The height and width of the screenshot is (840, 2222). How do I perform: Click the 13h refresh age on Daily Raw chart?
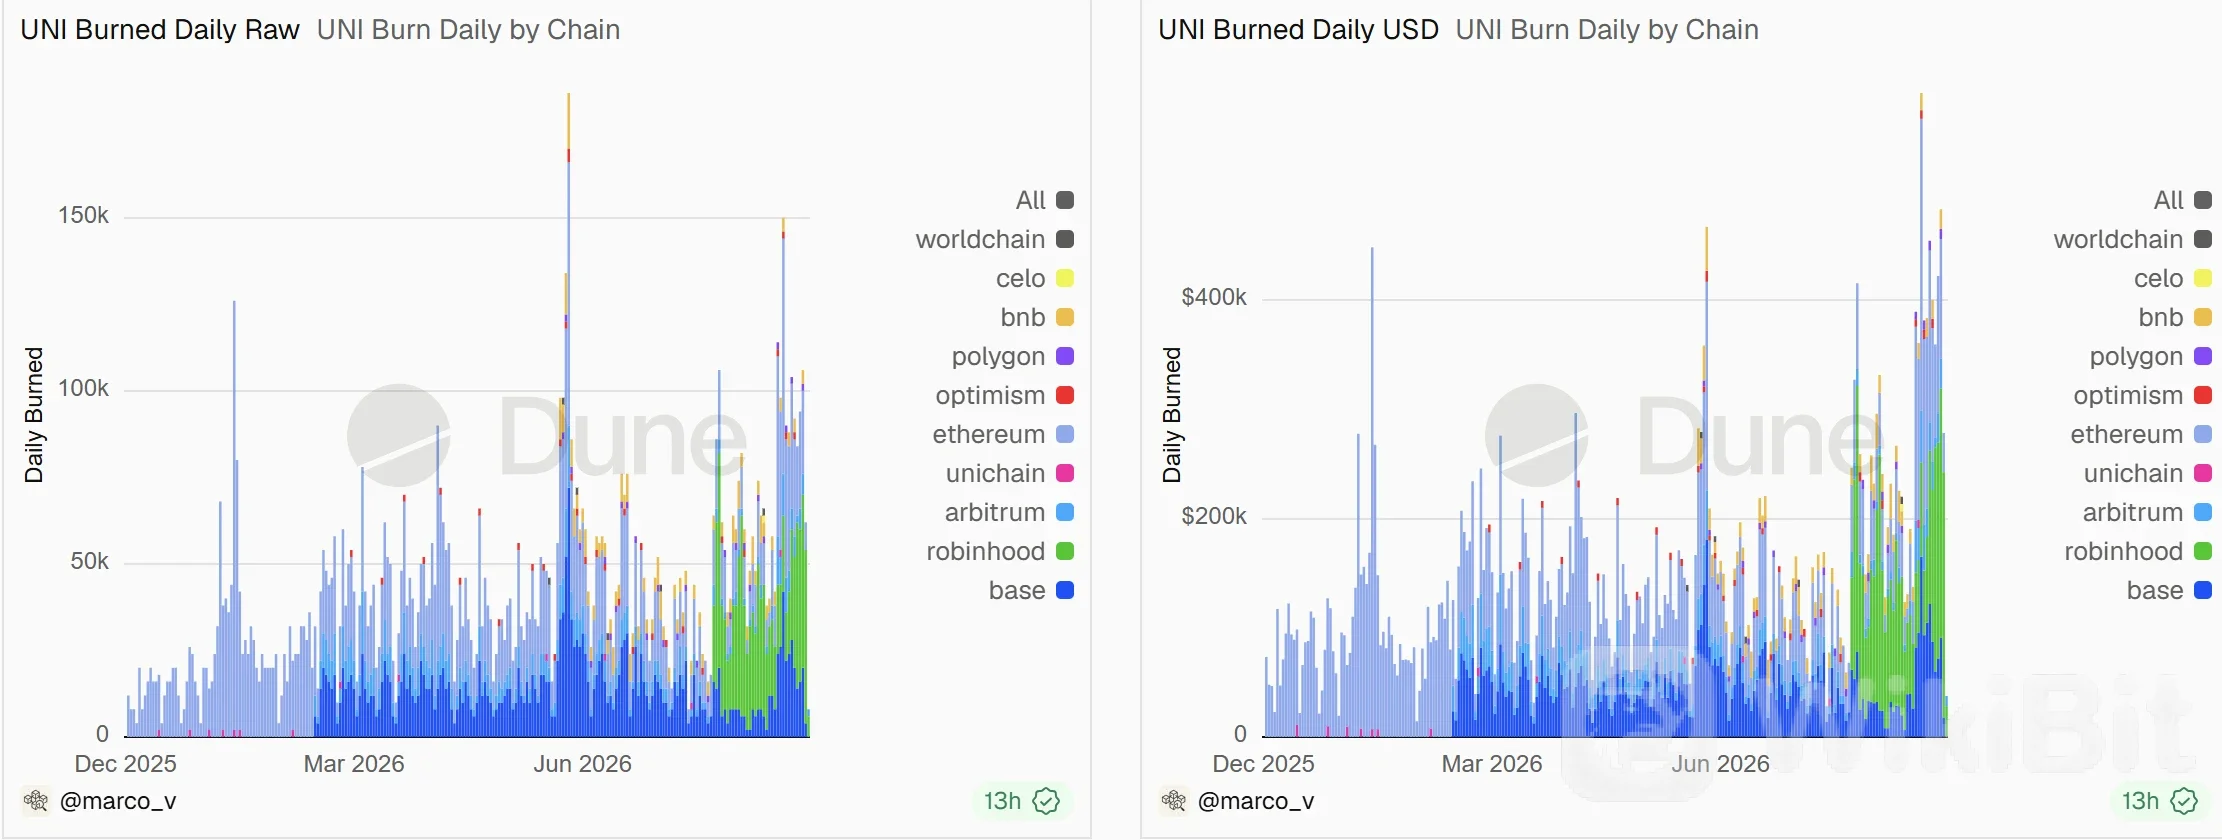(x=1002, y=801)
